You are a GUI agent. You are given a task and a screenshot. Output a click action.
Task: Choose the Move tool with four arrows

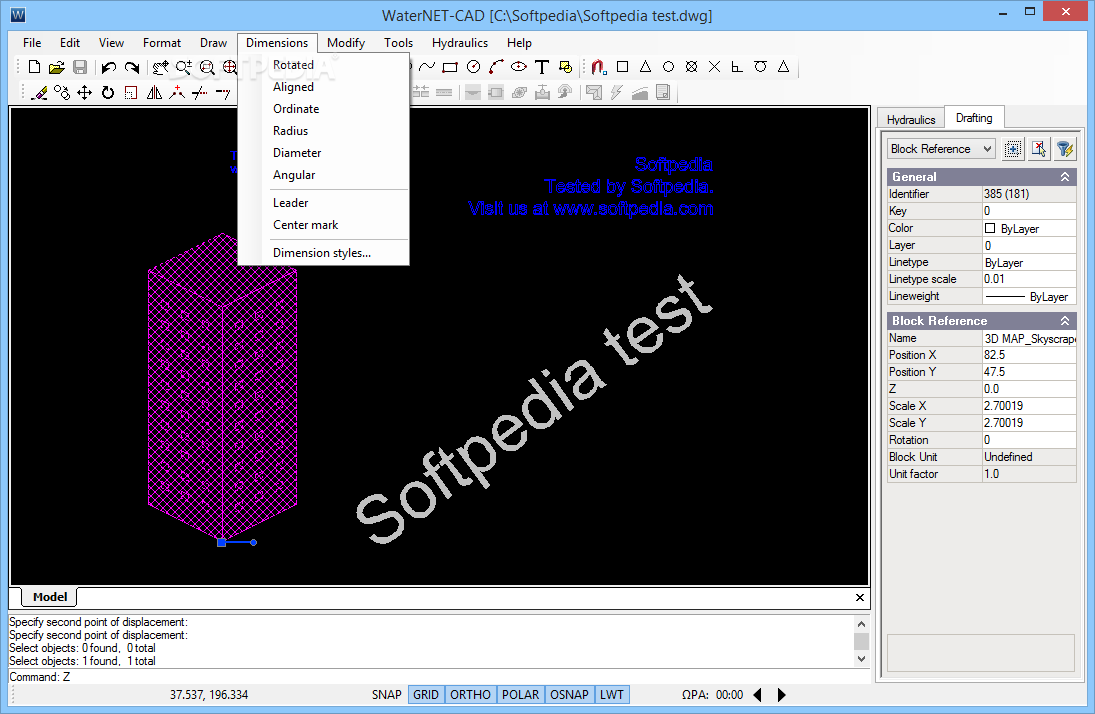(84, 92)
